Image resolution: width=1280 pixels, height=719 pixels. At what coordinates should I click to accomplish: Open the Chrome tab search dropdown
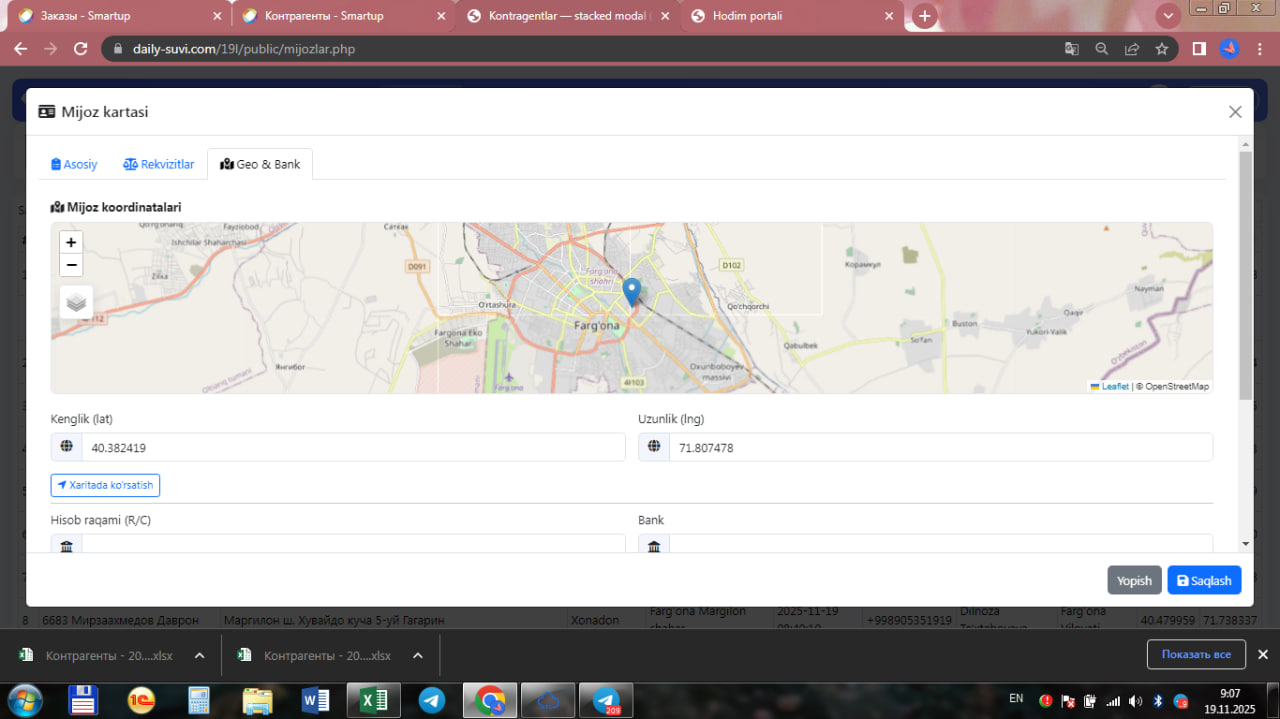click(x=1167, y=16)
